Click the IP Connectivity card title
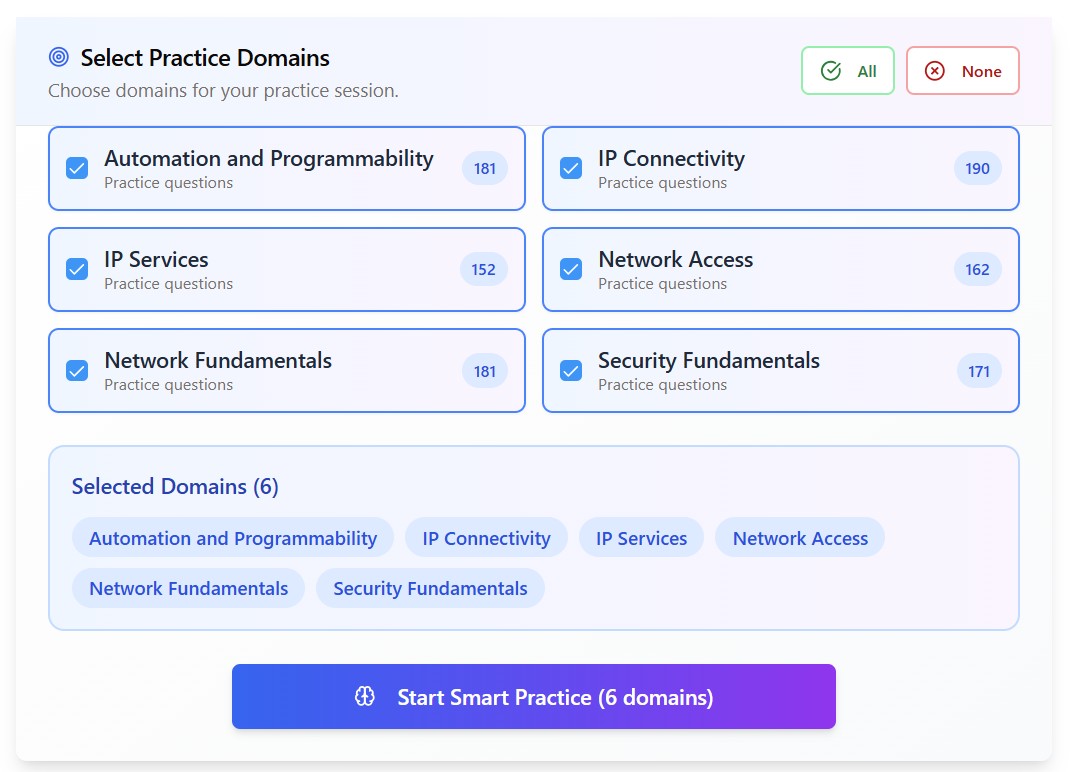The width and height of the screenshot is (1074, 772). [x=671, y=158]
